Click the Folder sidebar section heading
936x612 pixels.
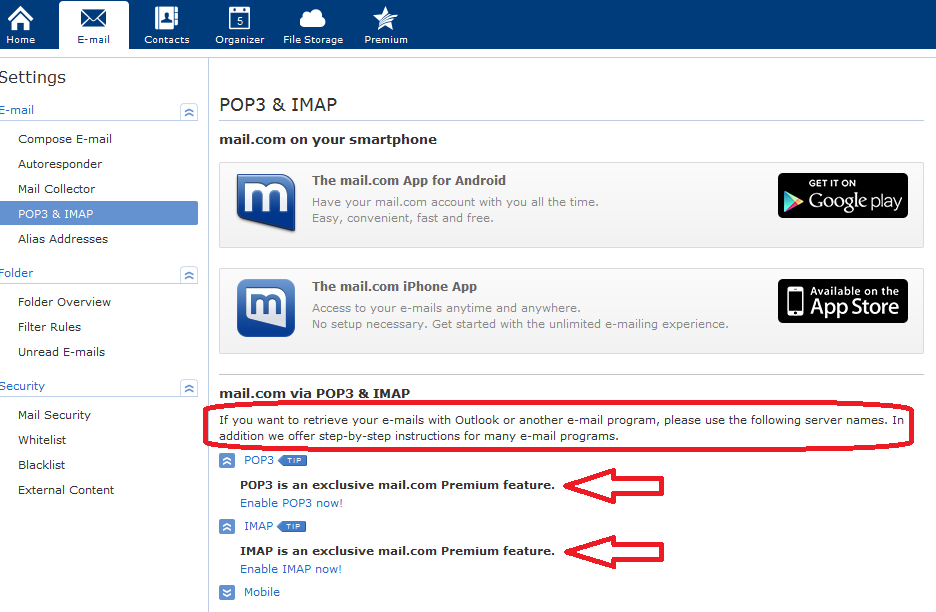16,273
